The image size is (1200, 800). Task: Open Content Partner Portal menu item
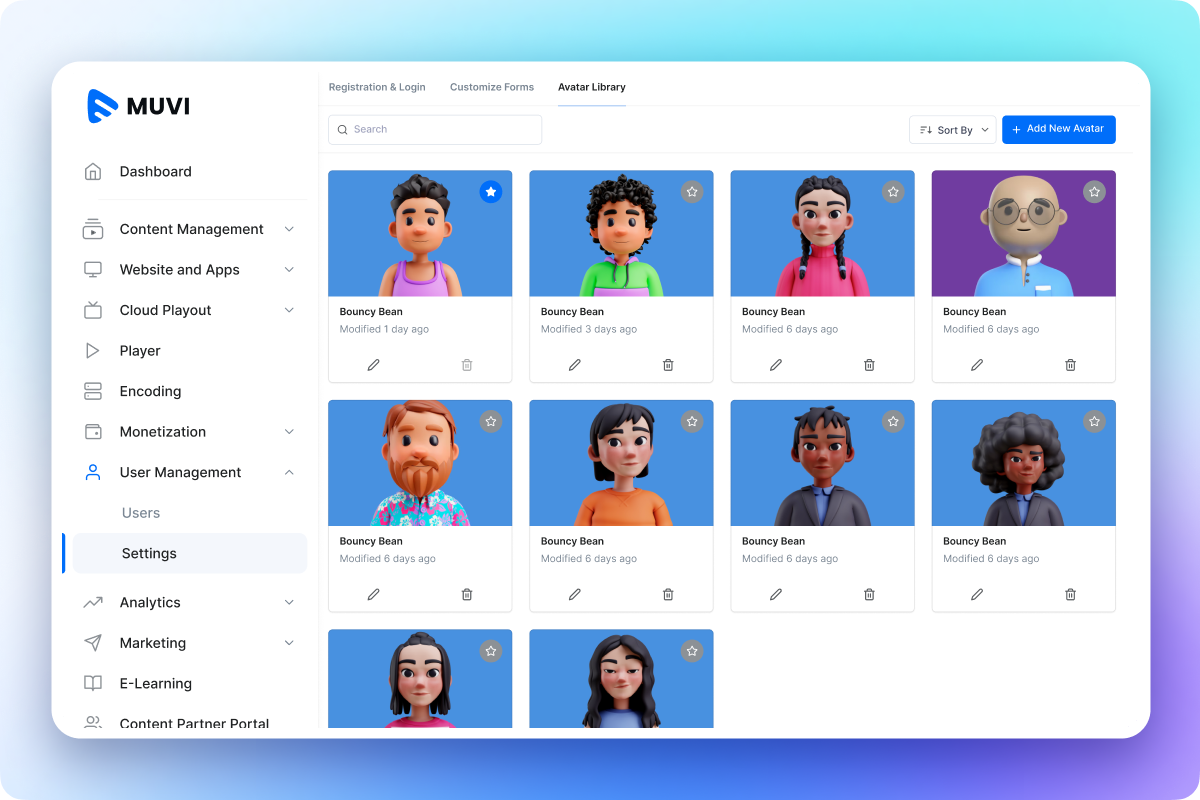(x=194, y=723)
